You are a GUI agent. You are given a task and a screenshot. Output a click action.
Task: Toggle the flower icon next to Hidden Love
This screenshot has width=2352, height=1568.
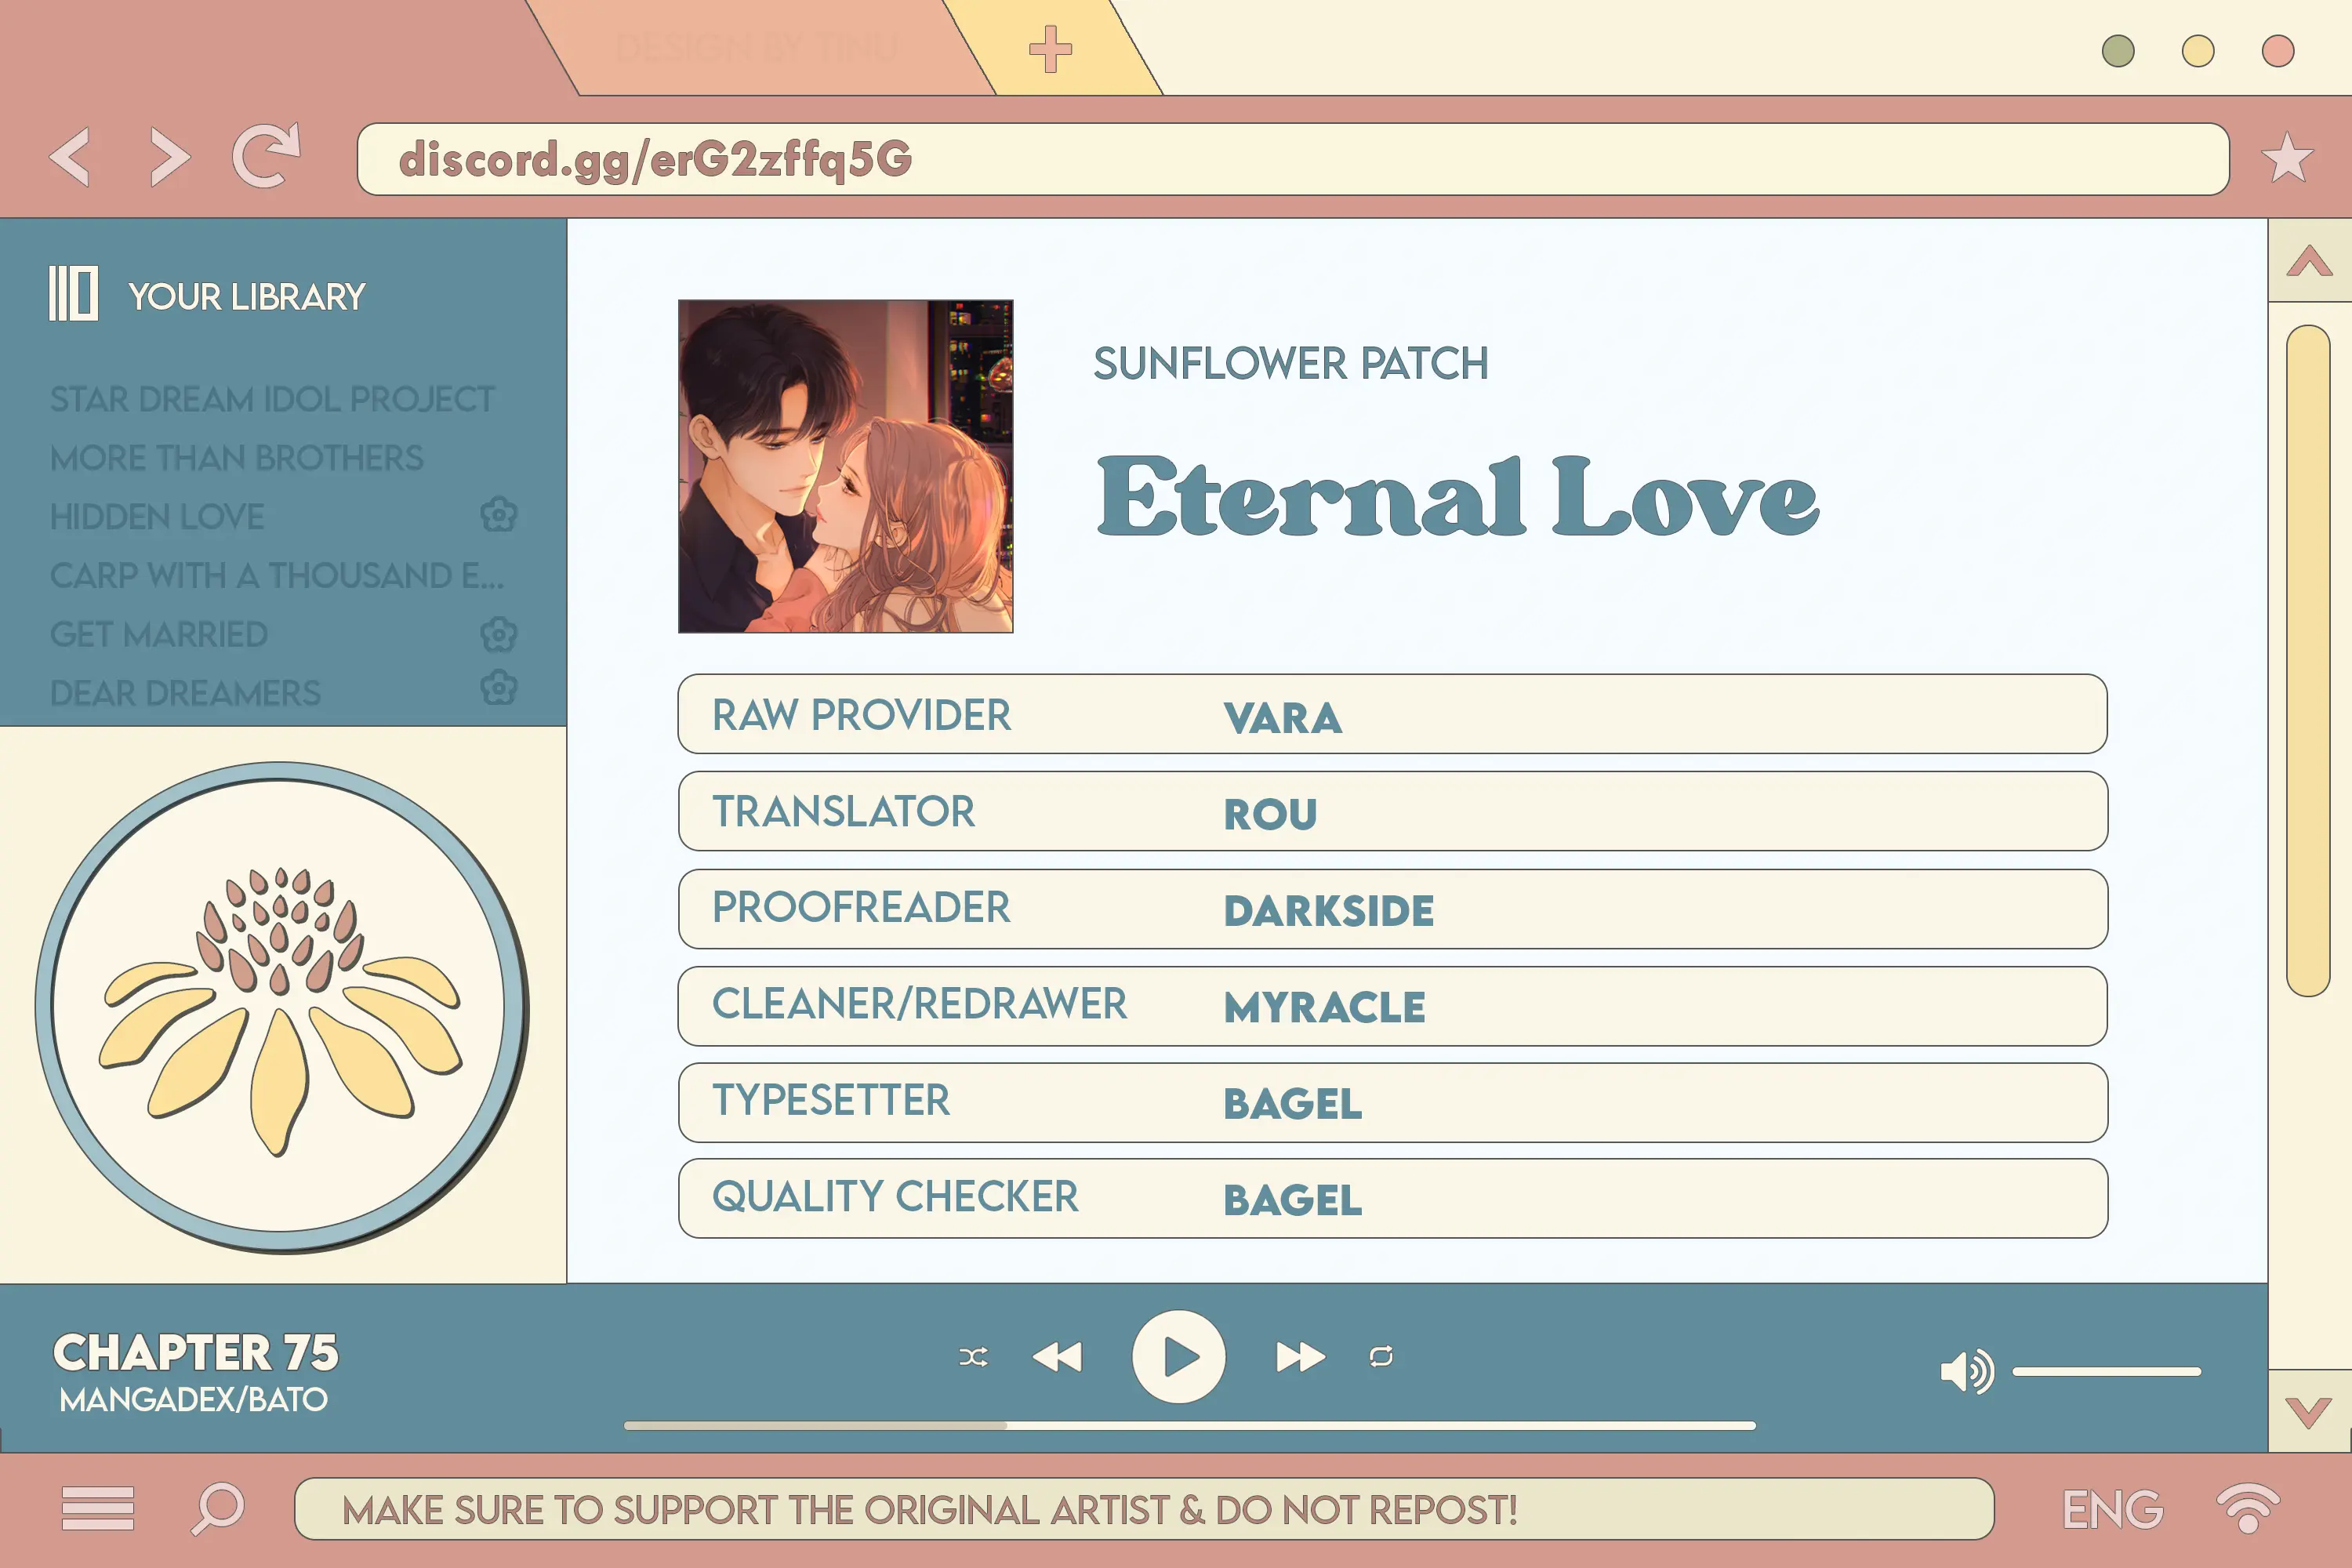[x=500, y=514]
